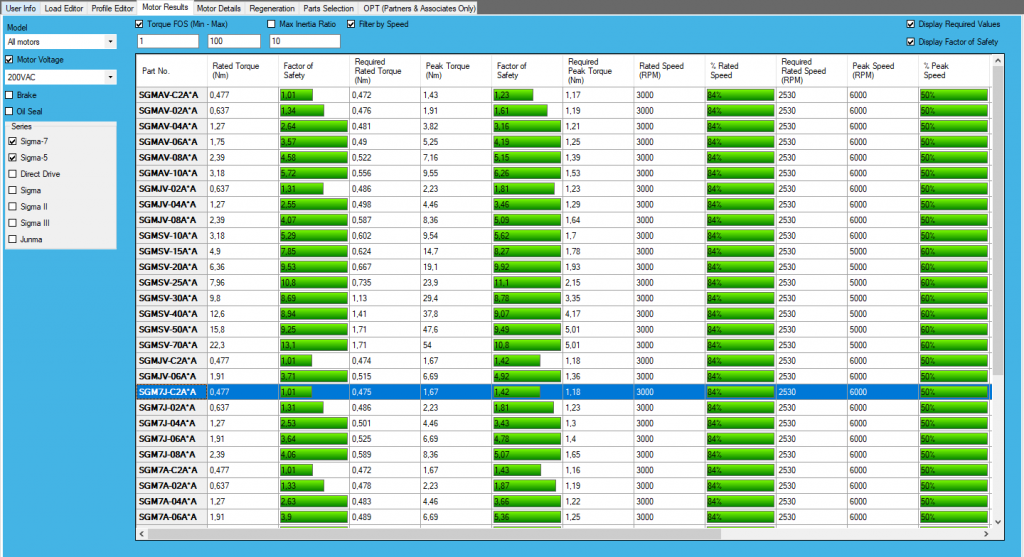
Task: Check the Sigma III series
Action: [12, 223]
